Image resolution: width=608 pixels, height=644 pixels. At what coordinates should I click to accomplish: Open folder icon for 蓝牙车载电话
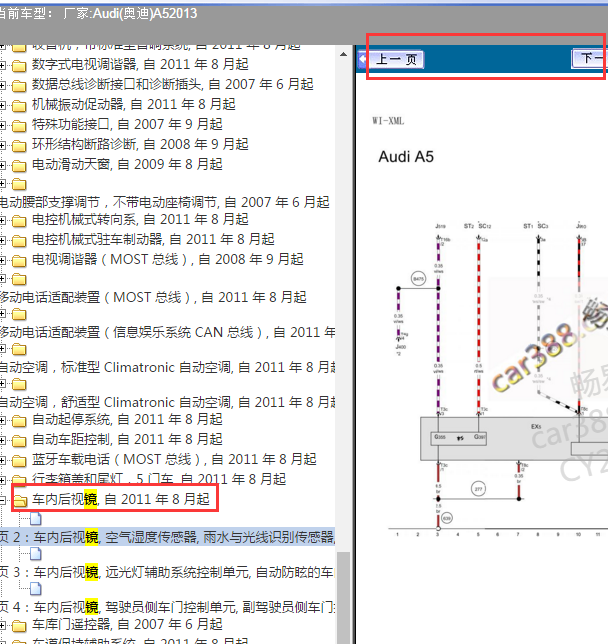click(19, 461)
